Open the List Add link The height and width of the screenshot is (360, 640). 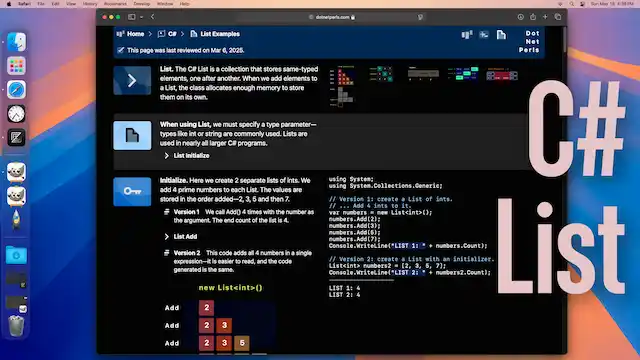coord(185,236)
